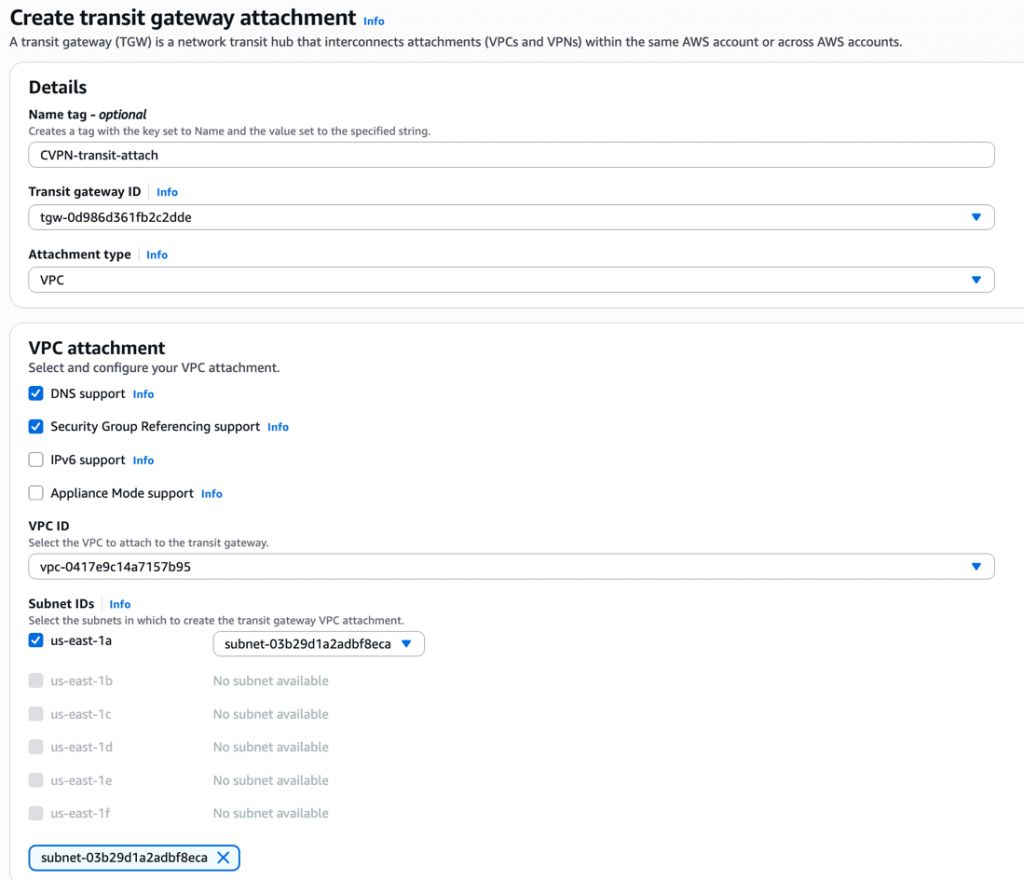This screenshot has height=880, width=1024.
Task: Open Info link for IPv6 support
Action: [x=143, y=460]
